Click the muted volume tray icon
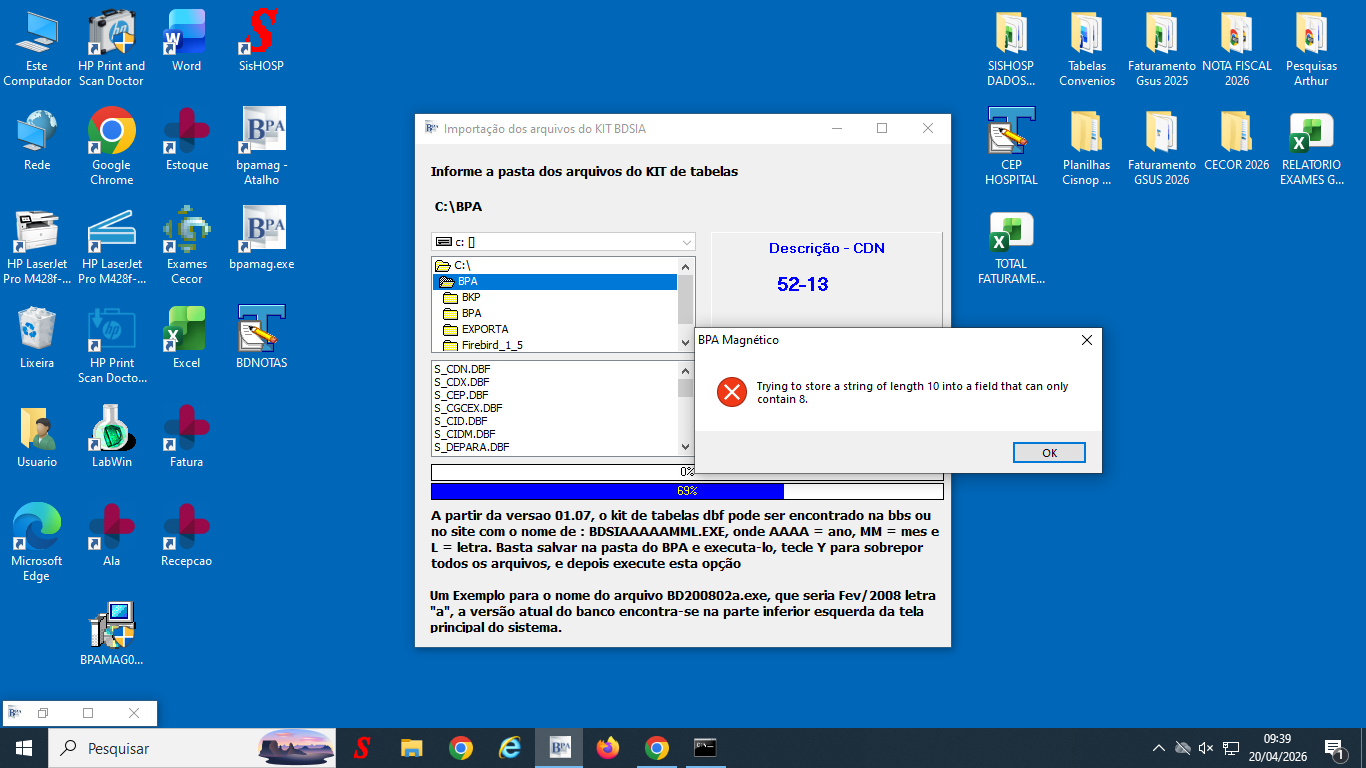Screen dimensions: 1366x768 pos(1206,747)
